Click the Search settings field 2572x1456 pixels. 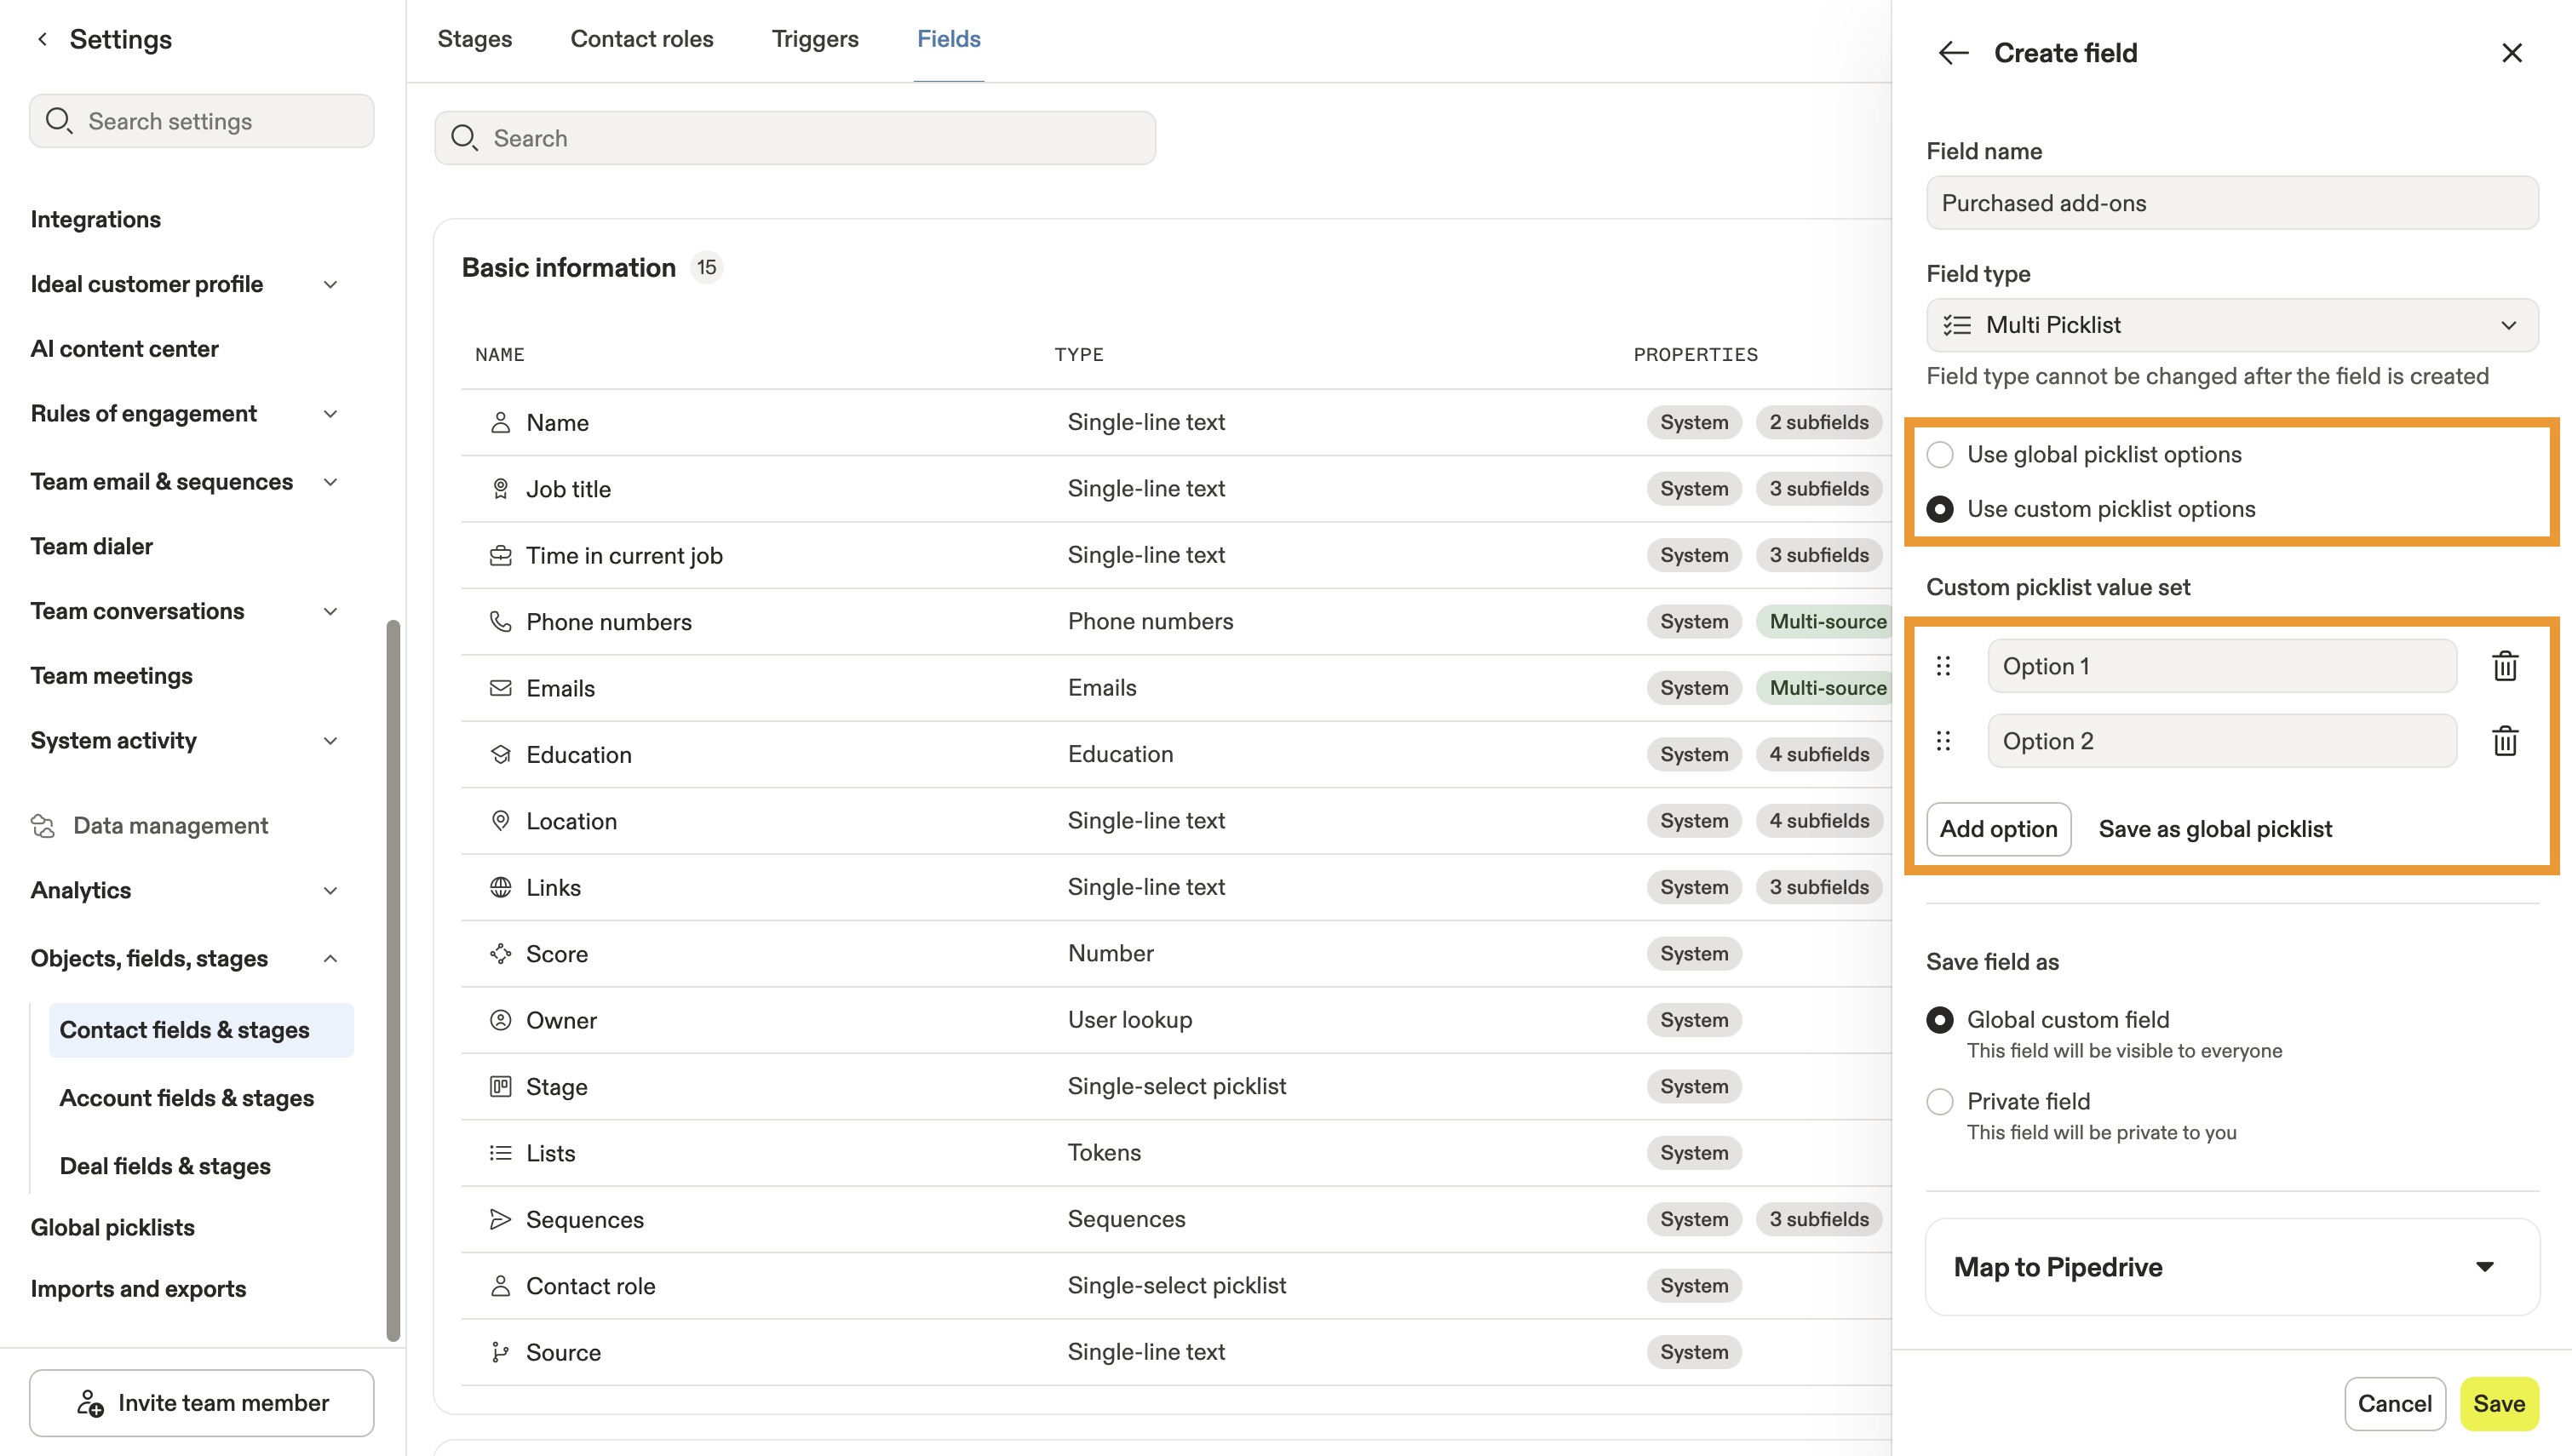pos(202,121)
